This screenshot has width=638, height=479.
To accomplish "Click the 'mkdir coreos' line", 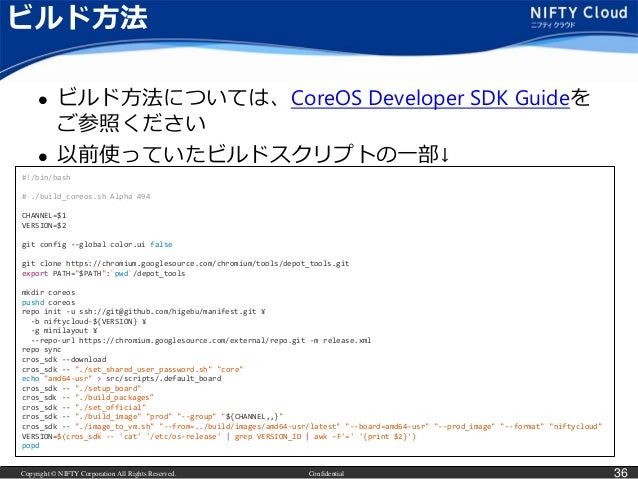I will 48,293.
